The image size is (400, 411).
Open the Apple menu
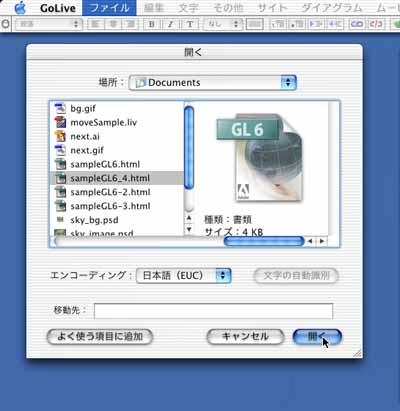coord(20,7)
